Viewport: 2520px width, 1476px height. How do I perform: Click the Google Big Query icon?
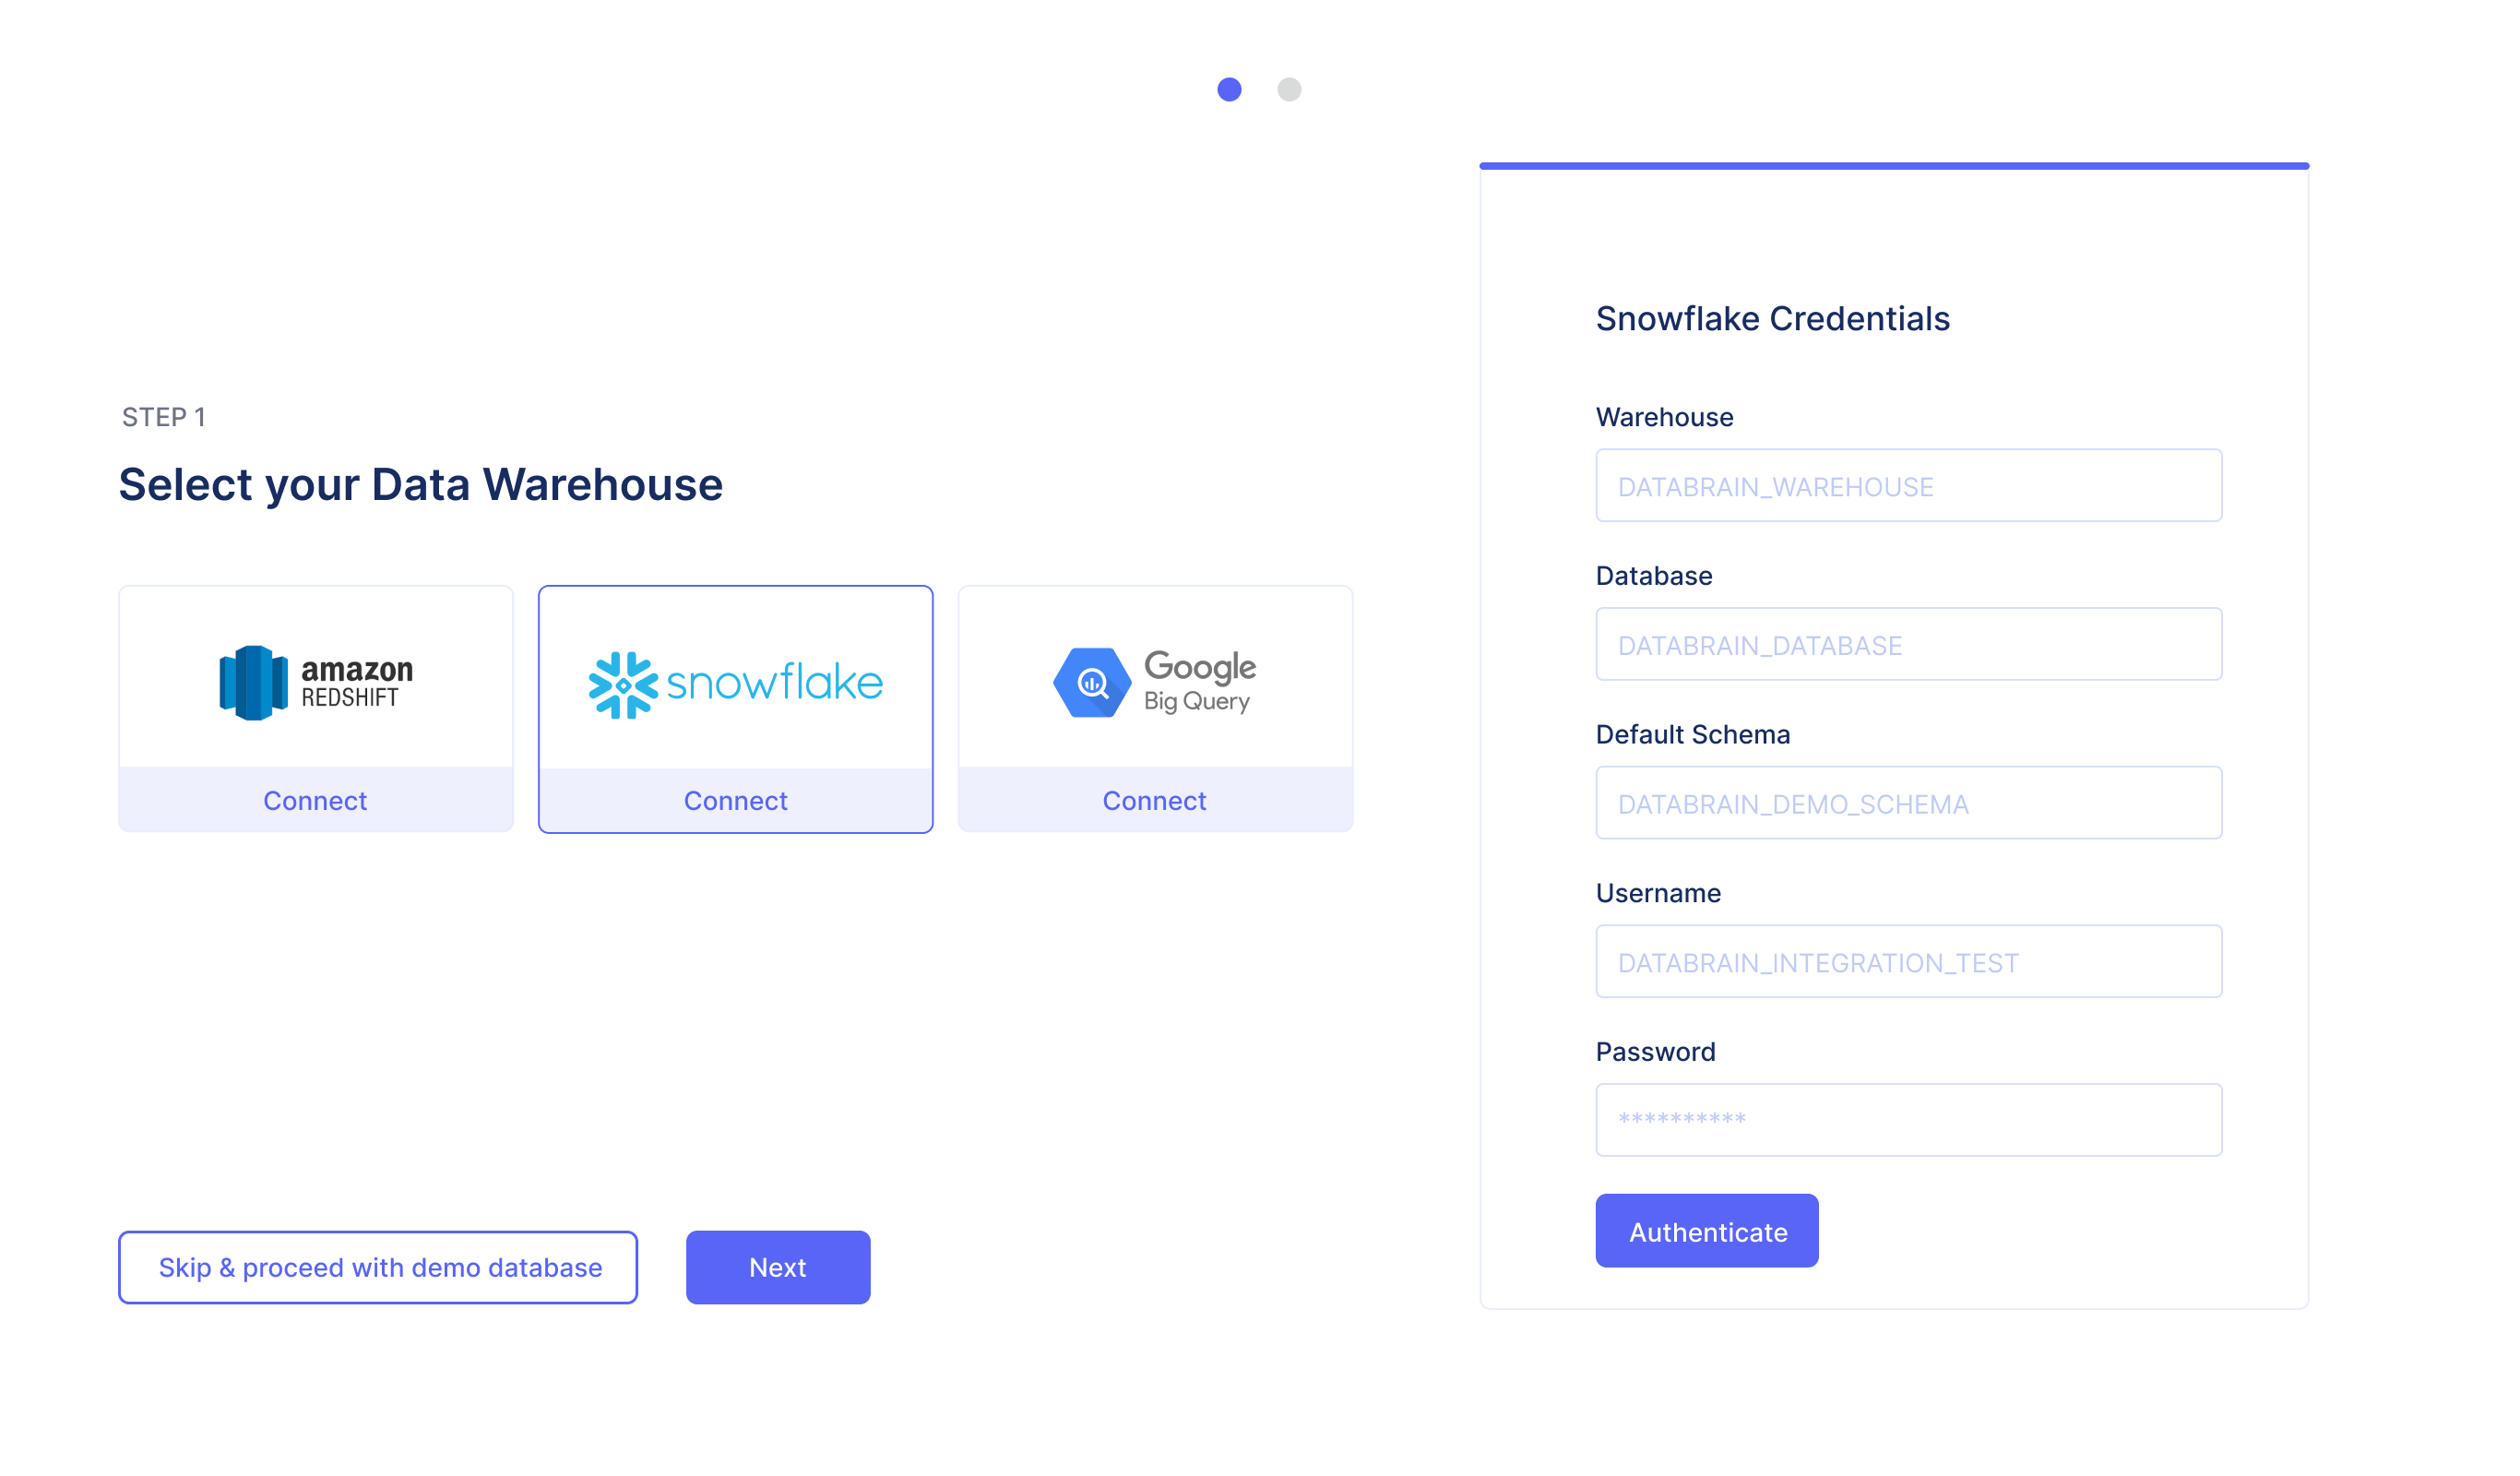pos(1088,682)
